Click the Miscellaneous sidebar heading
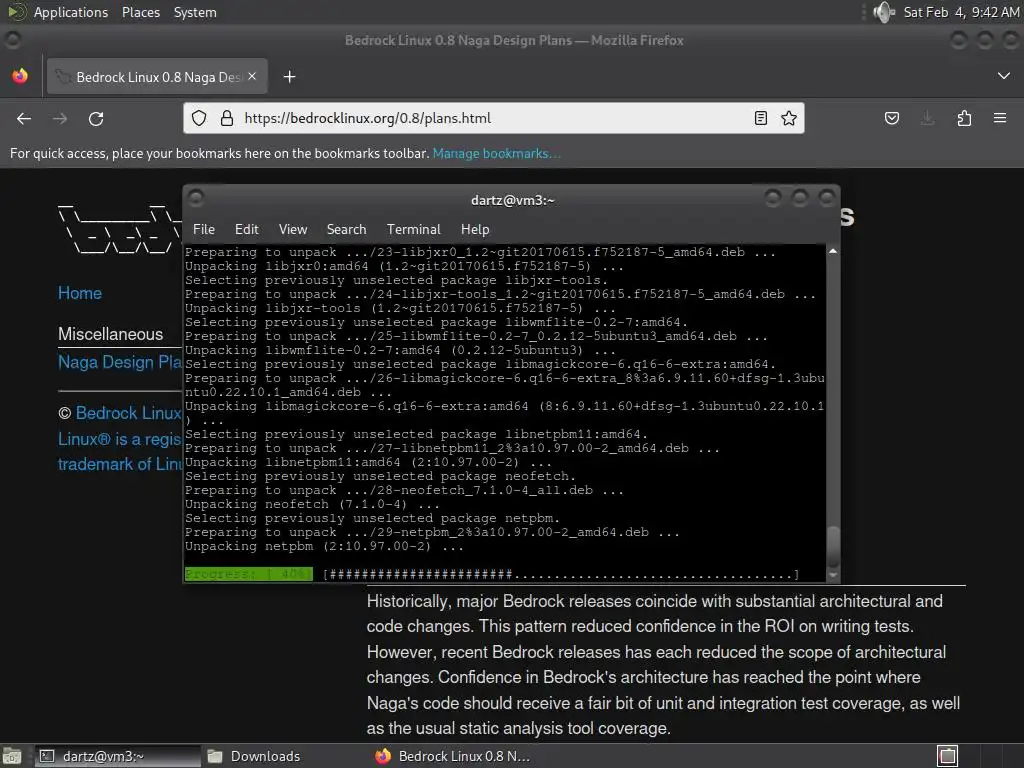Viewport: 1024px width, 768px height. click(x=110, y=334)
